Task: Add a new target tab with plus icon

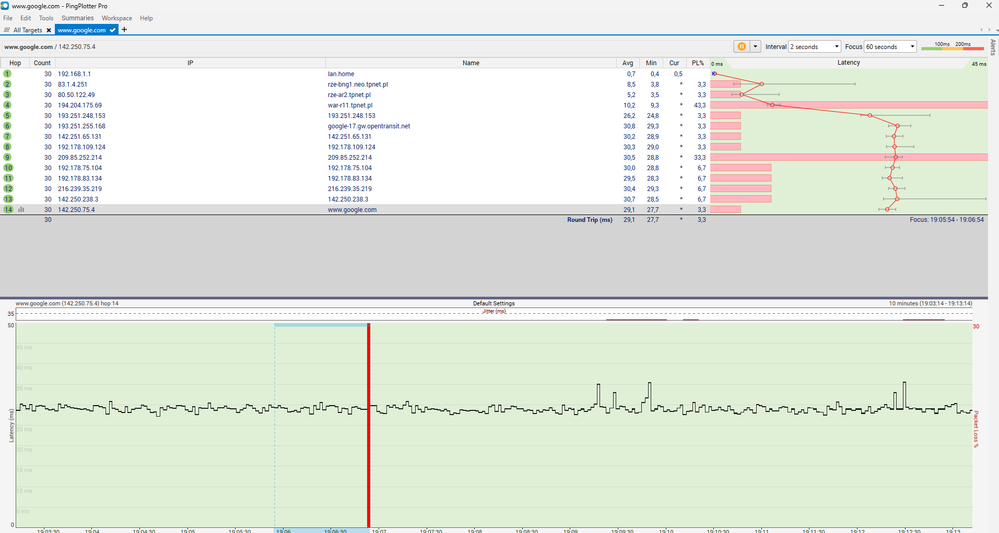Action: coord(124,30)
